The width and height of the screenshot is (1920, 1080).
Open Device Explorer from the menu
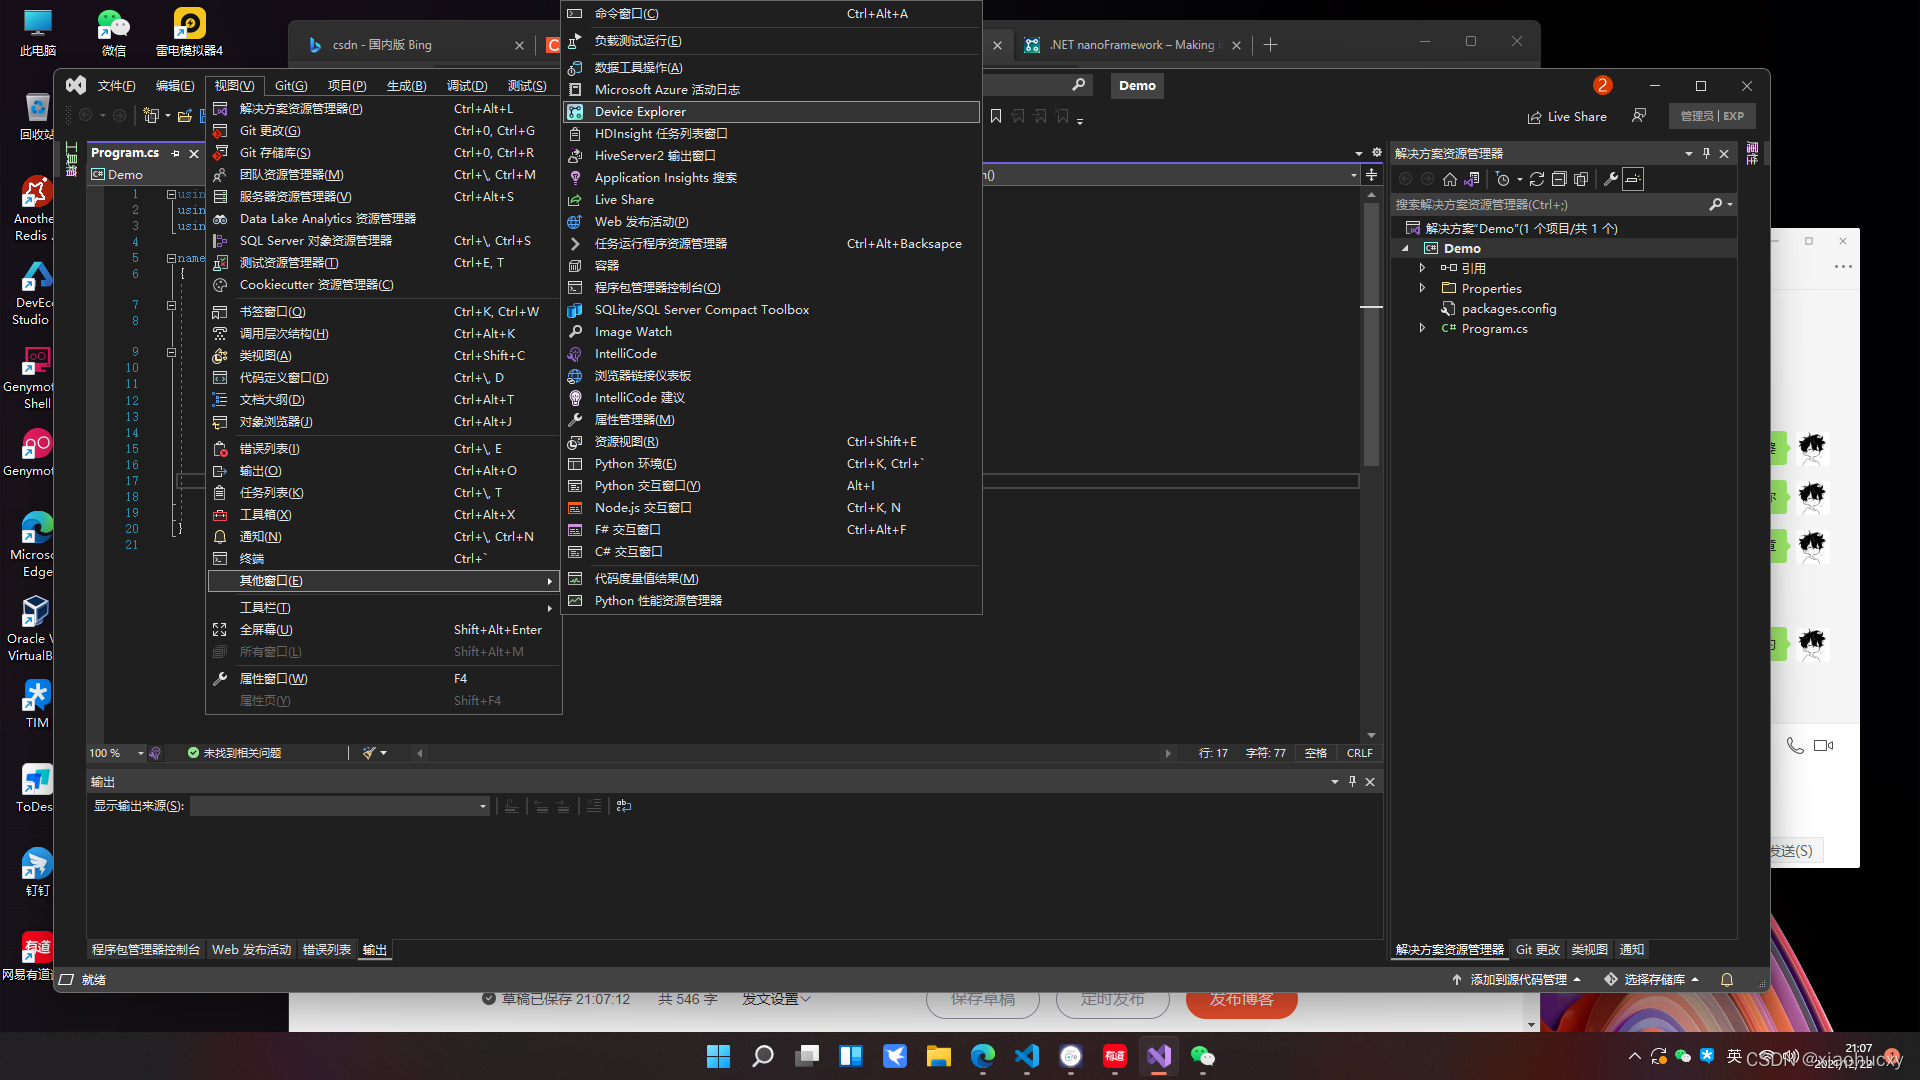tap(640, 111)
